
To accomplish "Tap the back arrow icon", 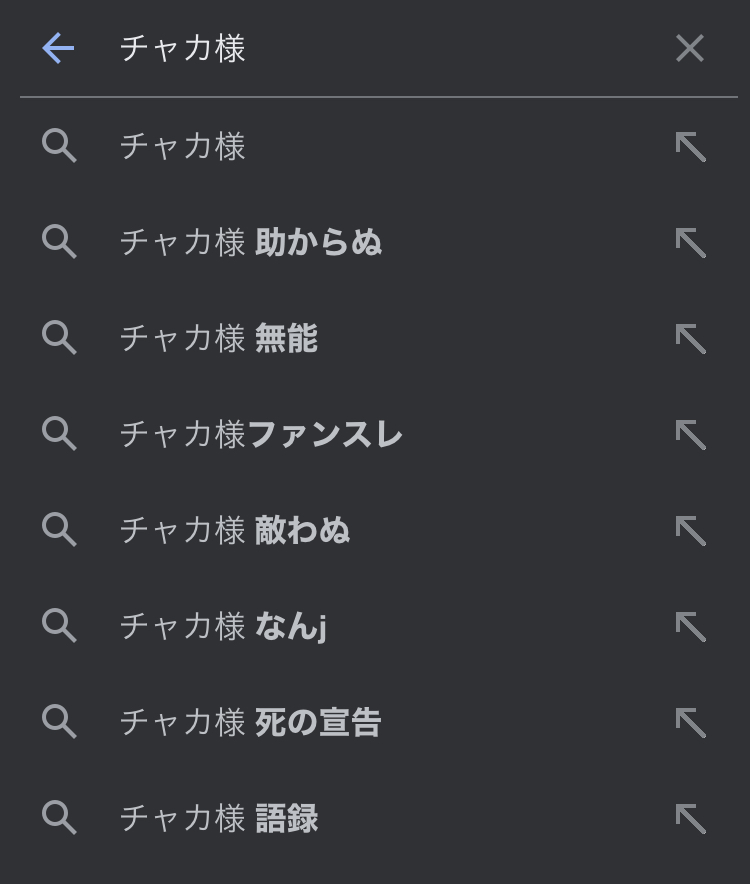I will [58, 48].
